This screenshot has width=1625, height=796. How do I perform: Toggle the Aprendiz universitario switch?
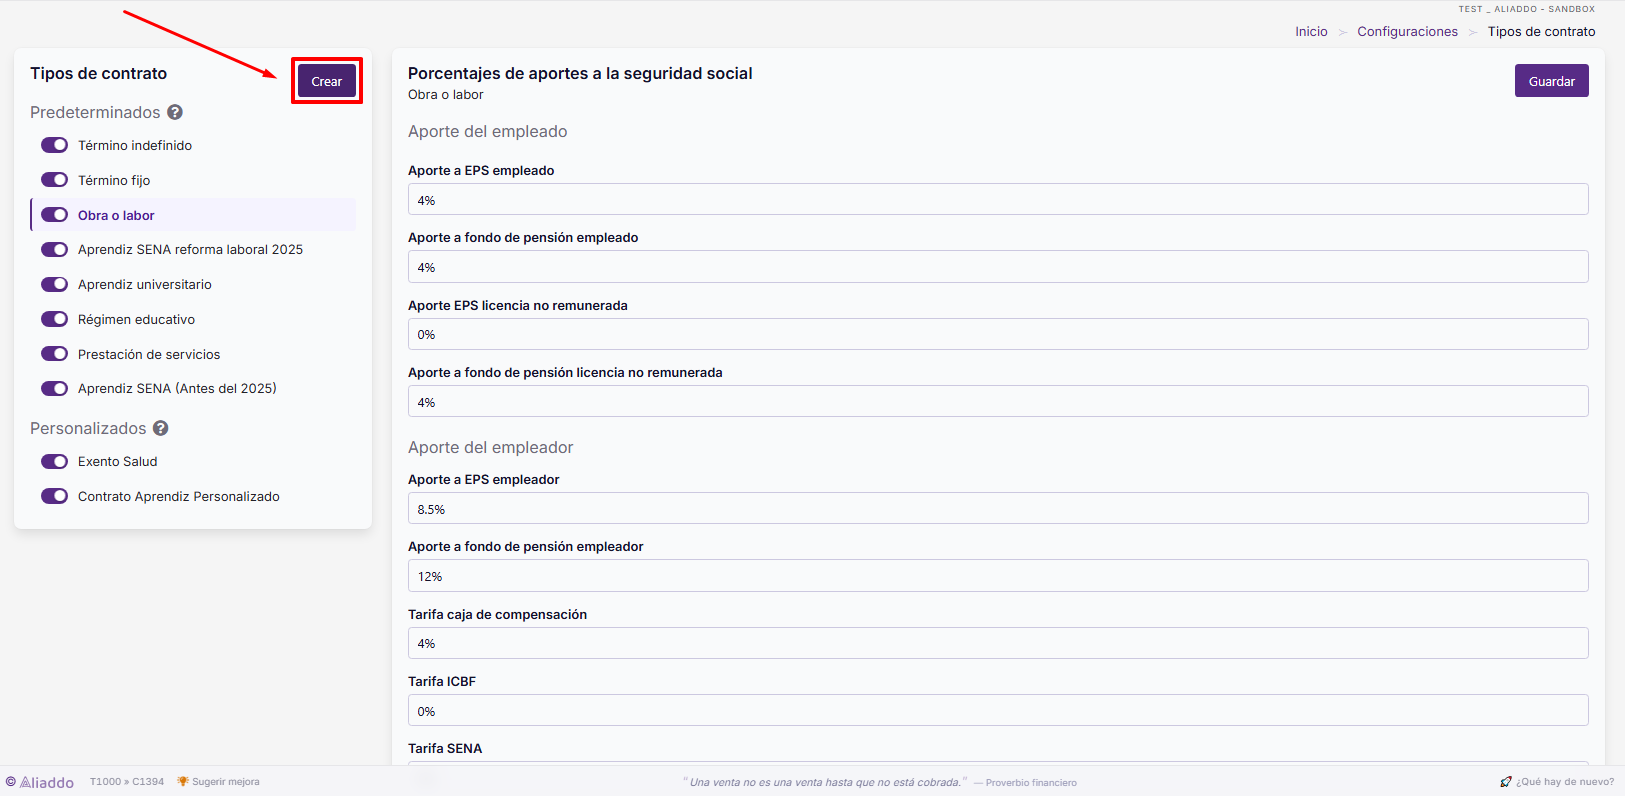point(54,284)
